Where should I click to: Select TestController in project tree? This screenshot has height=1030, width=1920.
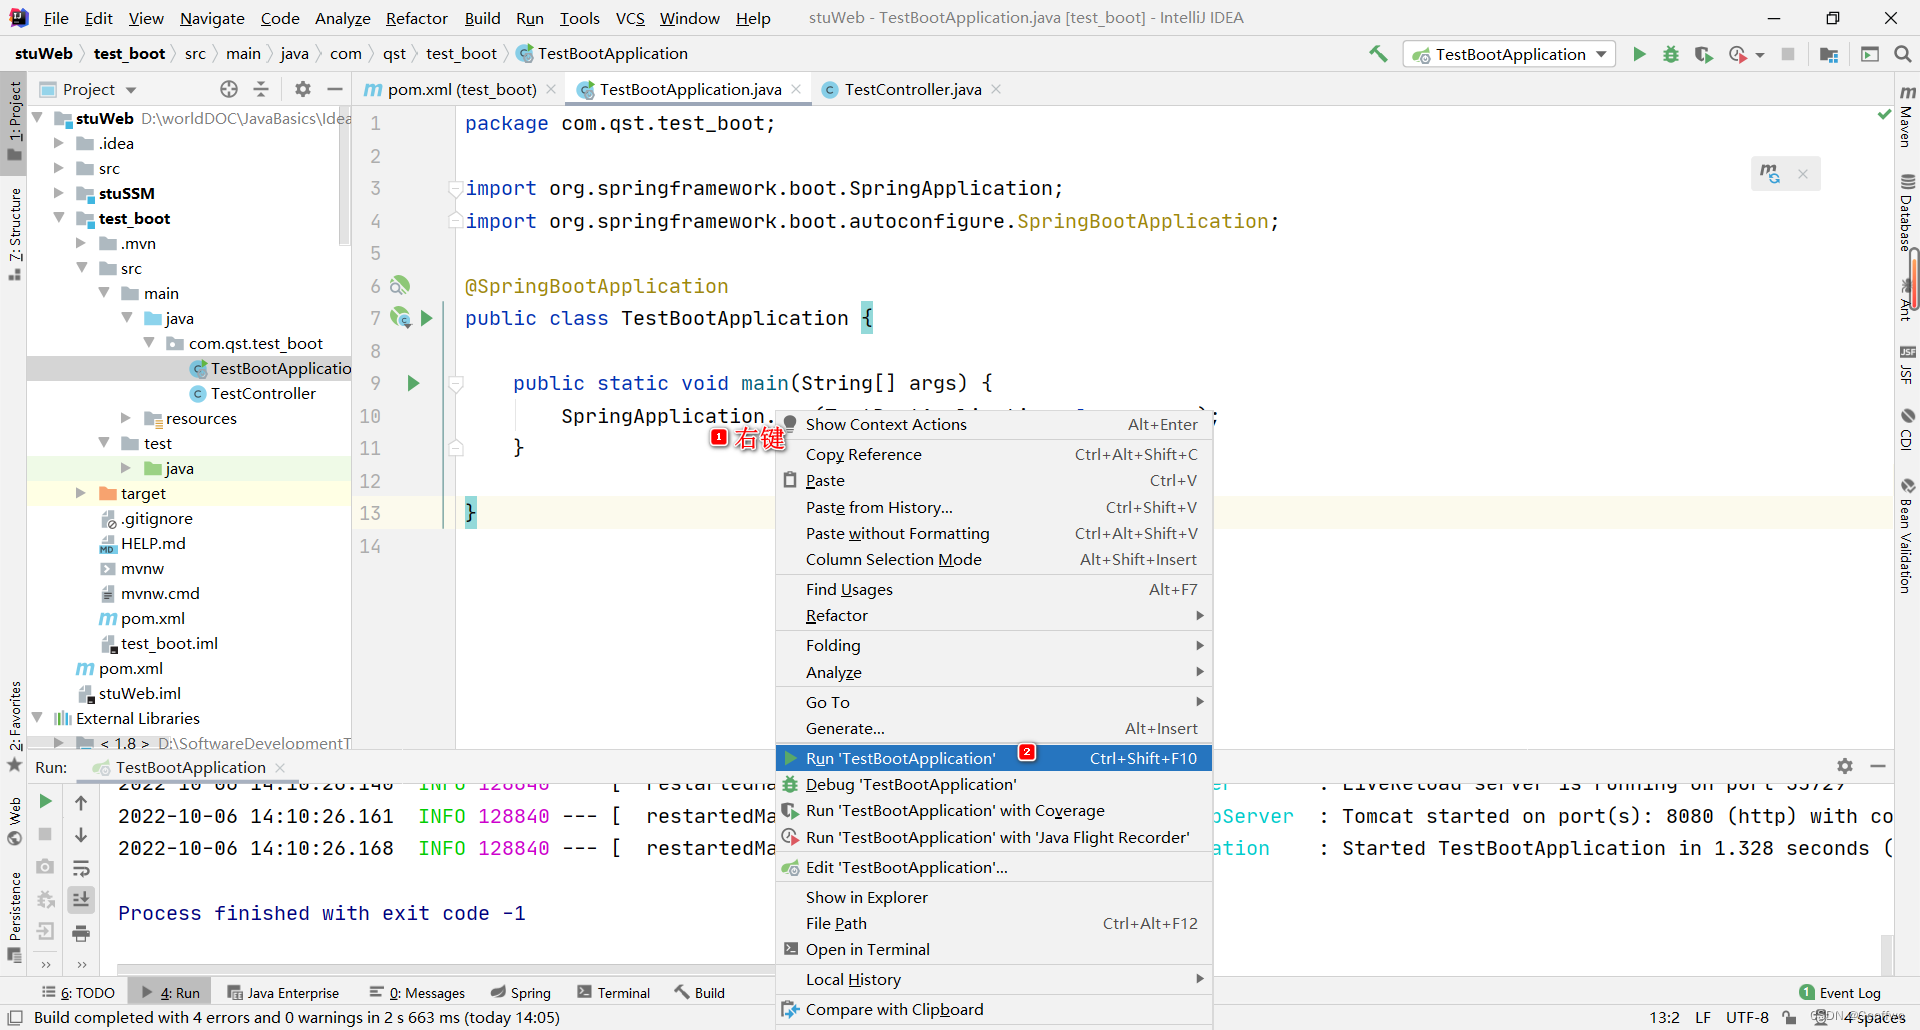(262, 393)
